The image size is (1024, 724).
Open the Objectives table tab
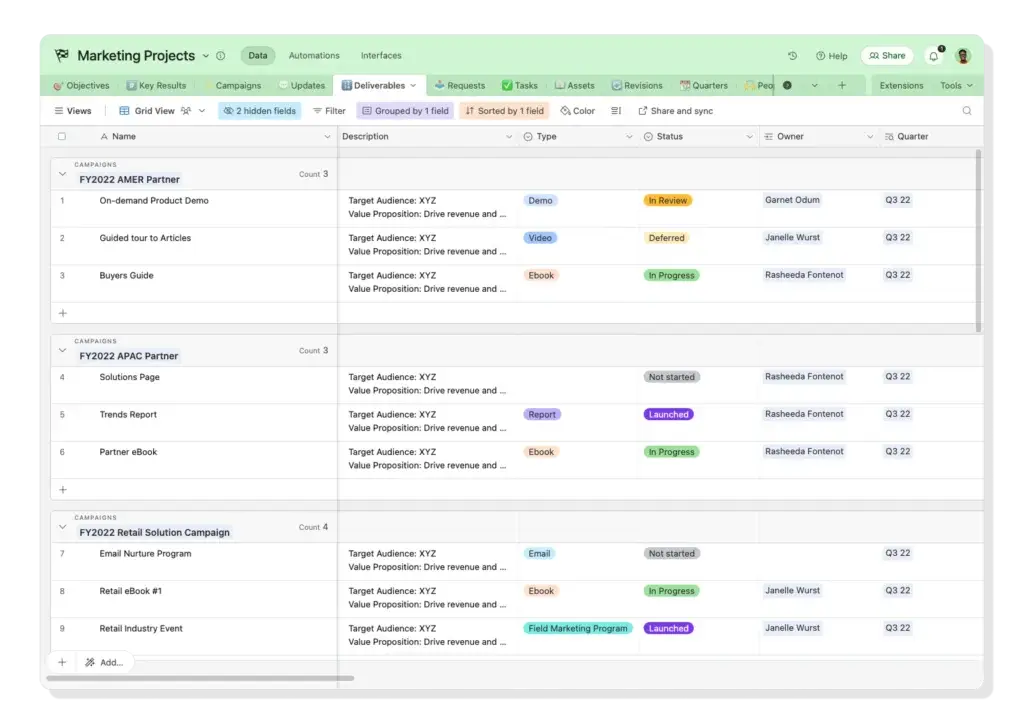[82, 86]
